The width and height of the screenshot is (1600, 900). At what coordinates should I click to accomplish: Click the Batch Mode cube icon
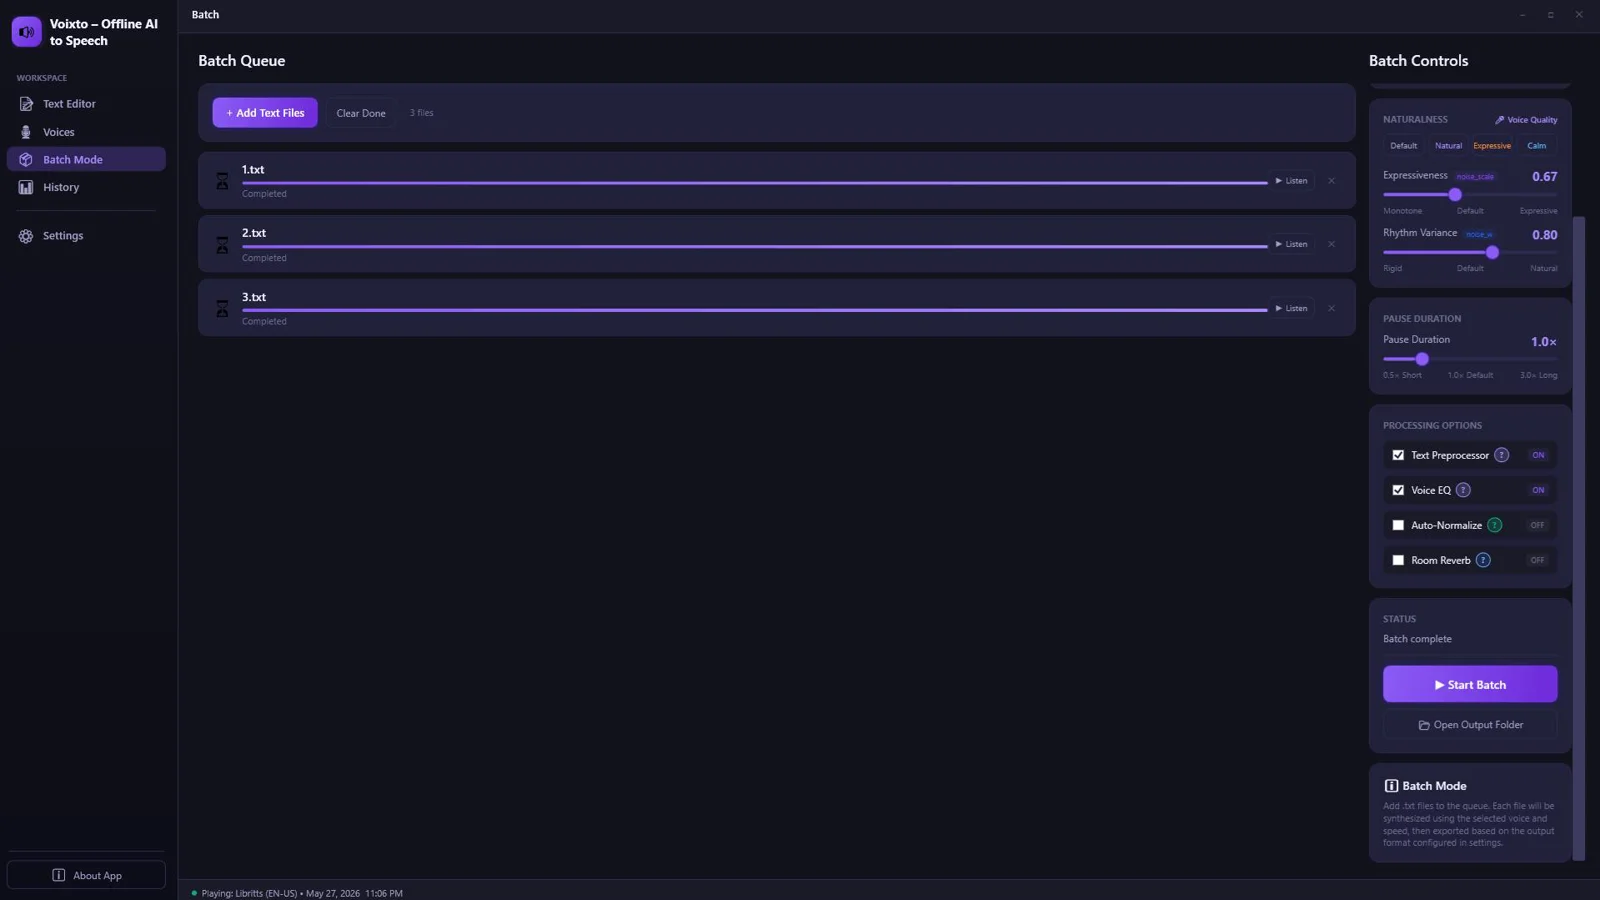tap(26, 160)
